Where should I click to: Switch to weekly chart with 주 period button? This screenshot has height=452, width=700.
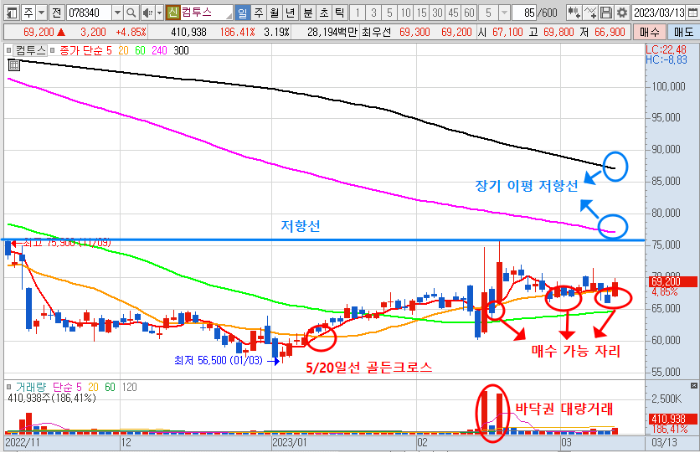pyautogui.click(x=258, y=13)
